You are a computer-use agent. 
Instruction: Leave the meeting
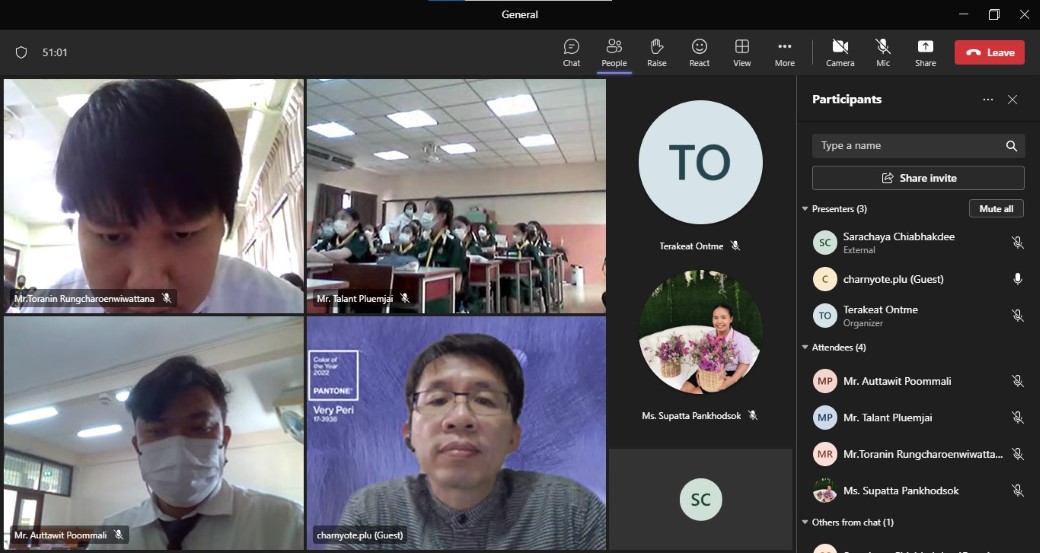click(x=989, y=52)
